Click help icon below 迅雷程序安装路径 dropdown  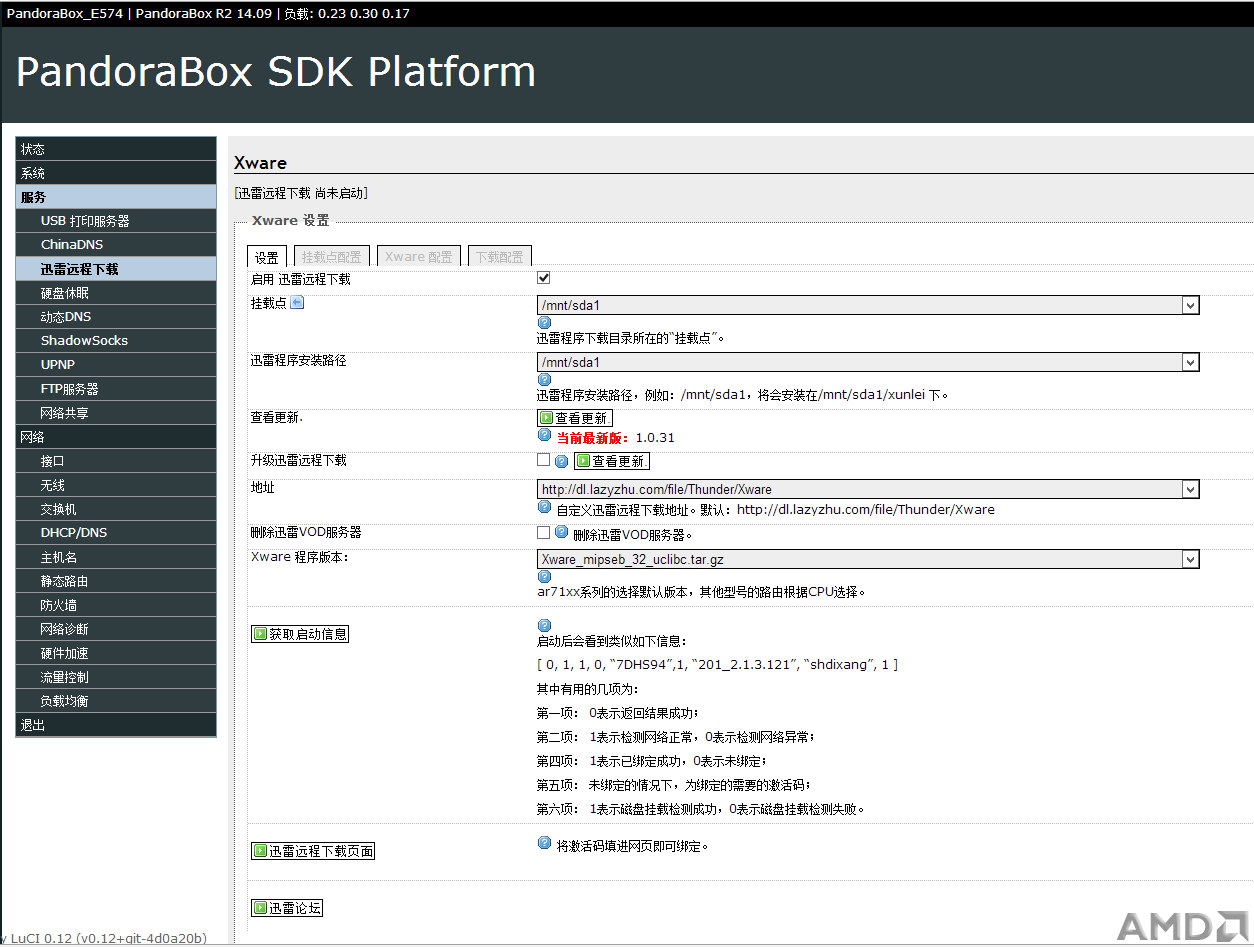click(545, 379)
